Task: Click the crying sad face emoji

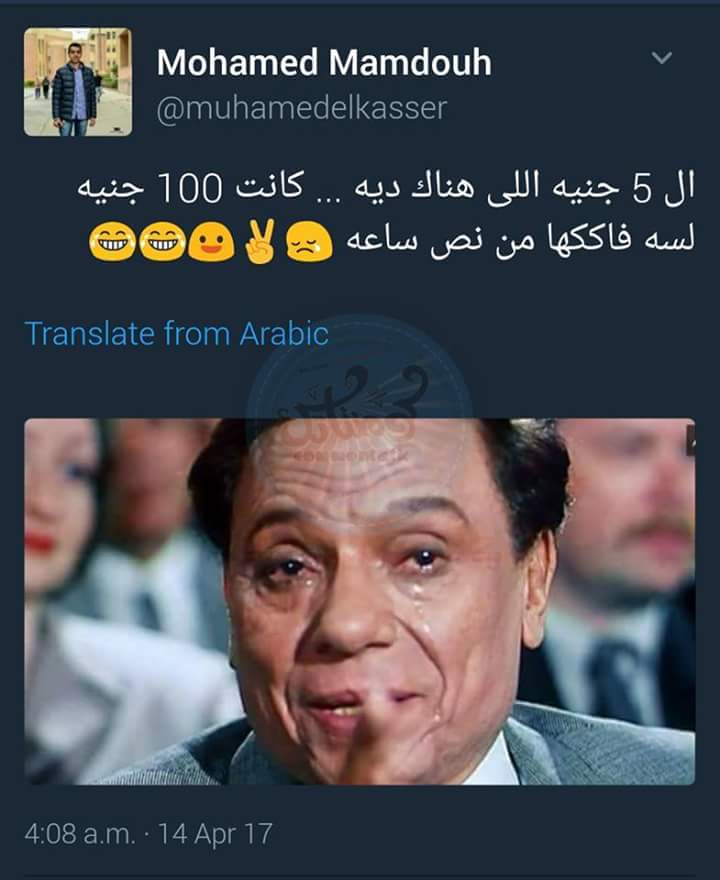Action: coord(309,241)
